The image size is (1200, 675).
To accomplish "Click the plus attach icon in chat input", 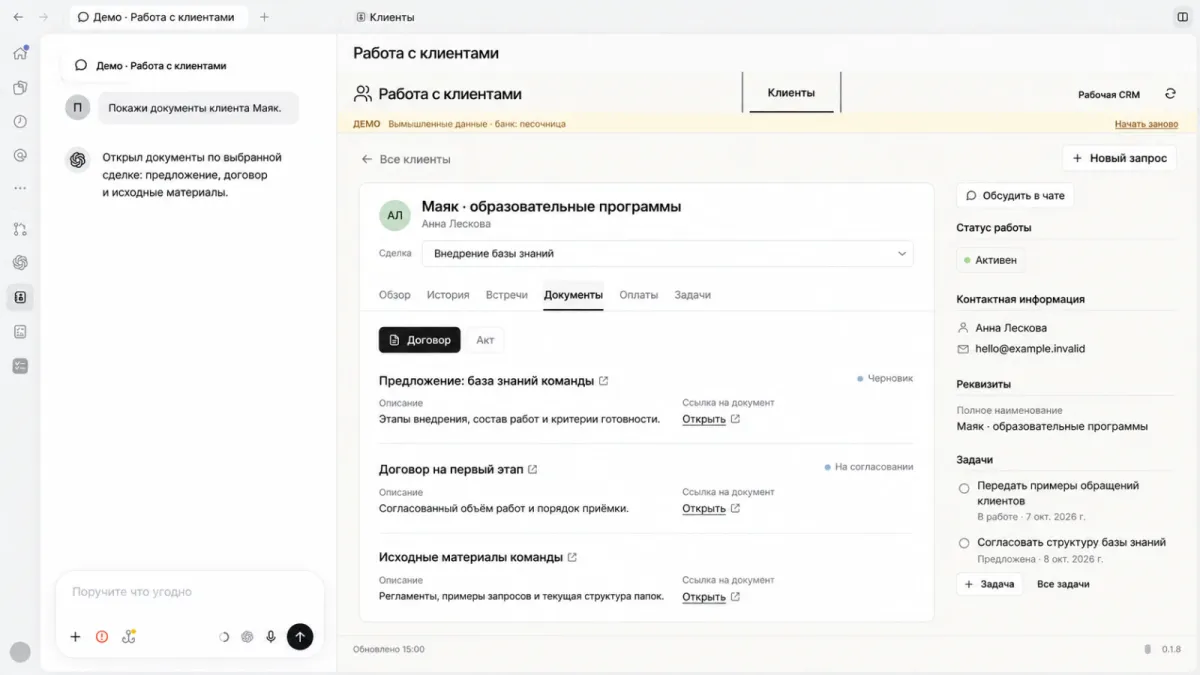I will [x=75, y=636].
